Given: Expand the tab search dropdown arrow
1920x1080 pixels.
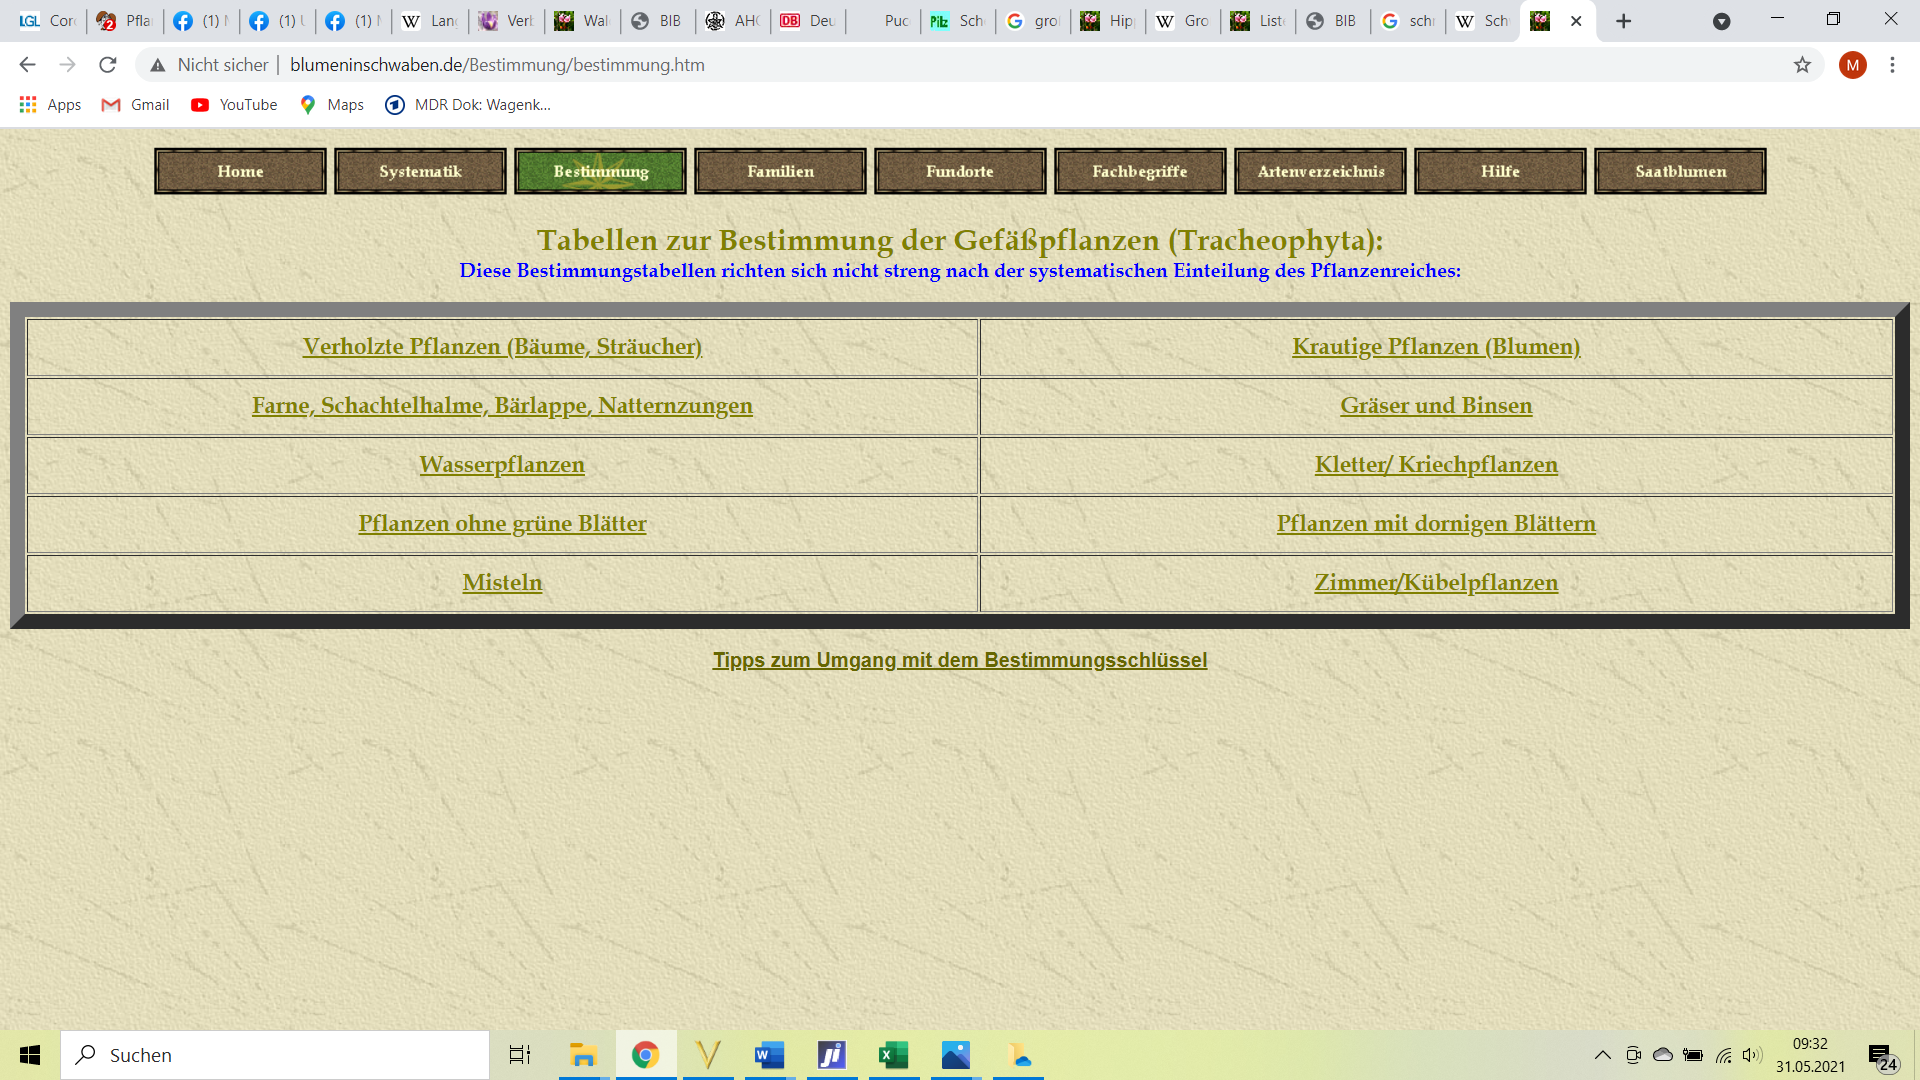Looking at the screenshot, I should click(1721, 21).
